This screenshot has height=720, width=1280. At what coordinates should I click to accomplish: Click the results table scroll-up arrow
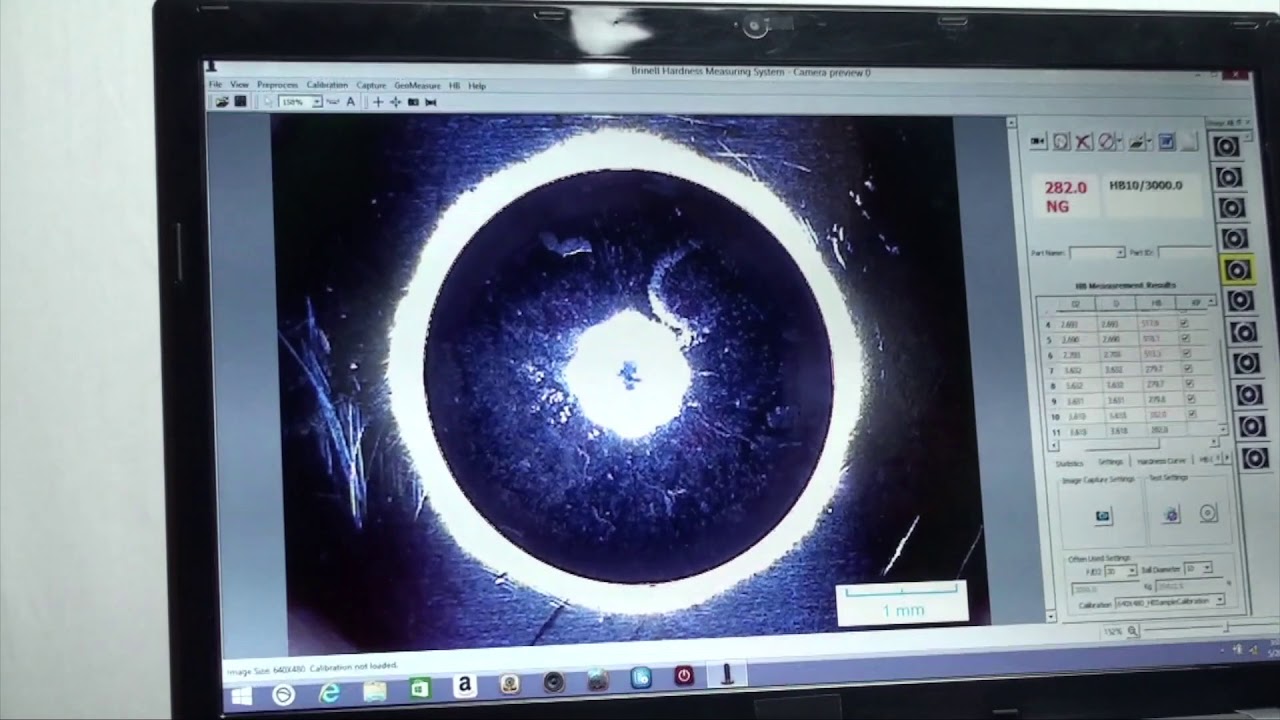click(1212, 301)
